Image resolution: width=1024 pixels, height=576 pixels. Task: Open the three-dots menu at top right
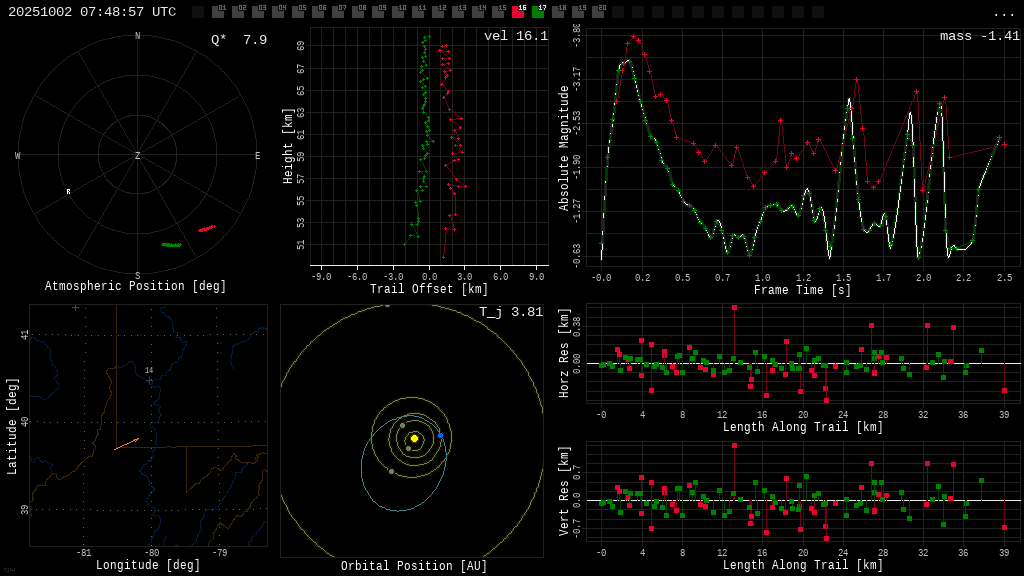pos(1003,13)
